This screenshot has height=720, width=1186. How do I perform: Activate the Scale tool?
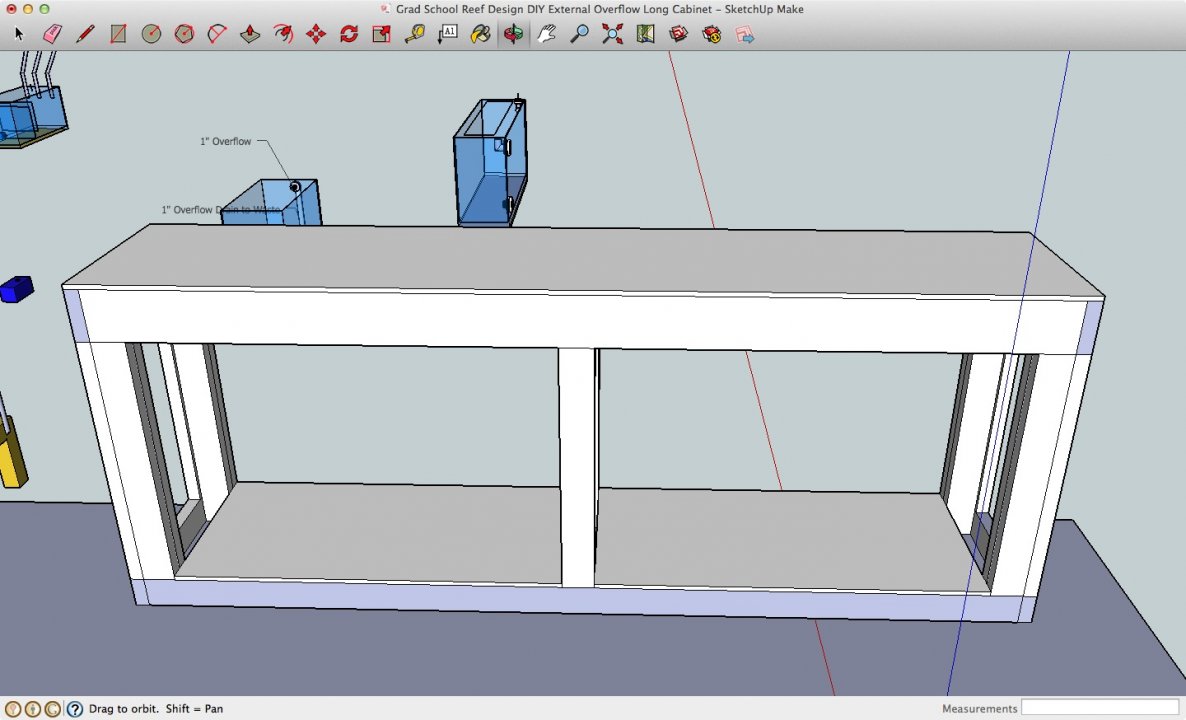pyautogui.click(x=381, y=34)
